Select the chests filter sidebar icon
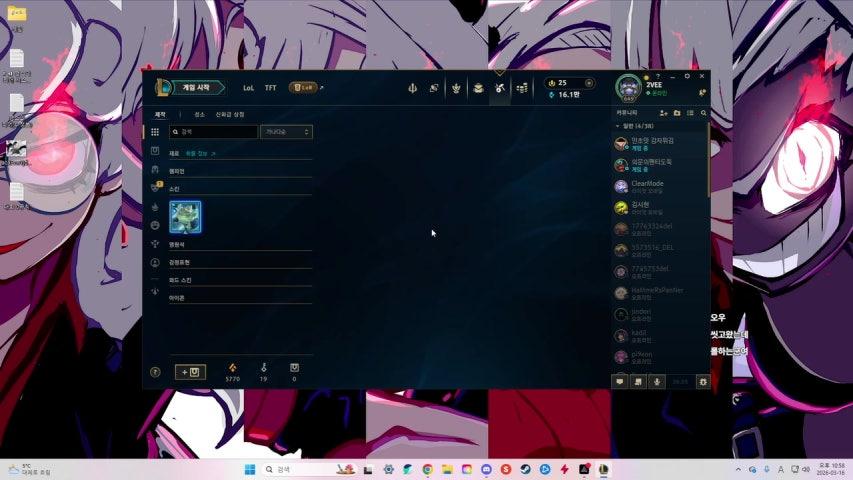Viewport: 853px width, 480px height. 155,151
